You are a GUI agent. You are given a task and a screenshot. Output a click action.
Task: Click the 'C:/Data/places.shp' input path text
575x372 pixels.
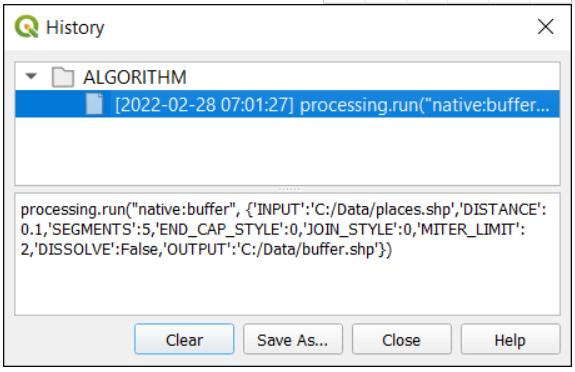coord(383,210)
